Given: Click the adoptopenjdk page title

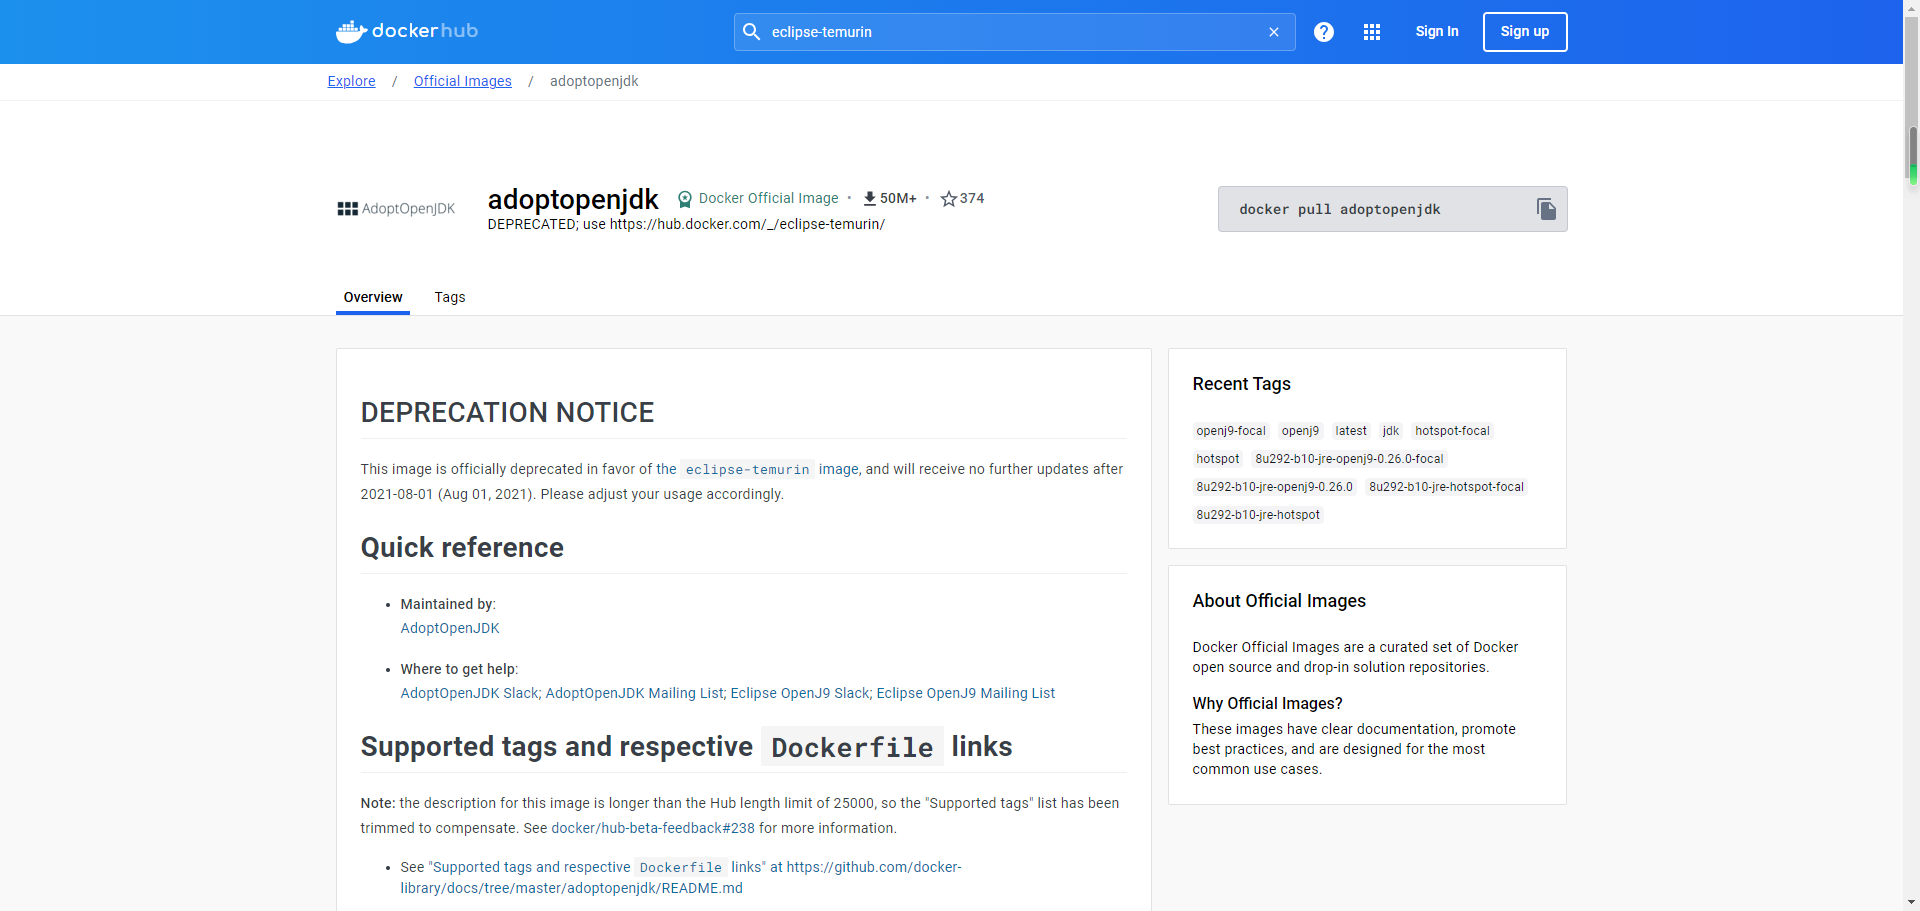Looking at the screenshot, I should (x=573, y=199).
